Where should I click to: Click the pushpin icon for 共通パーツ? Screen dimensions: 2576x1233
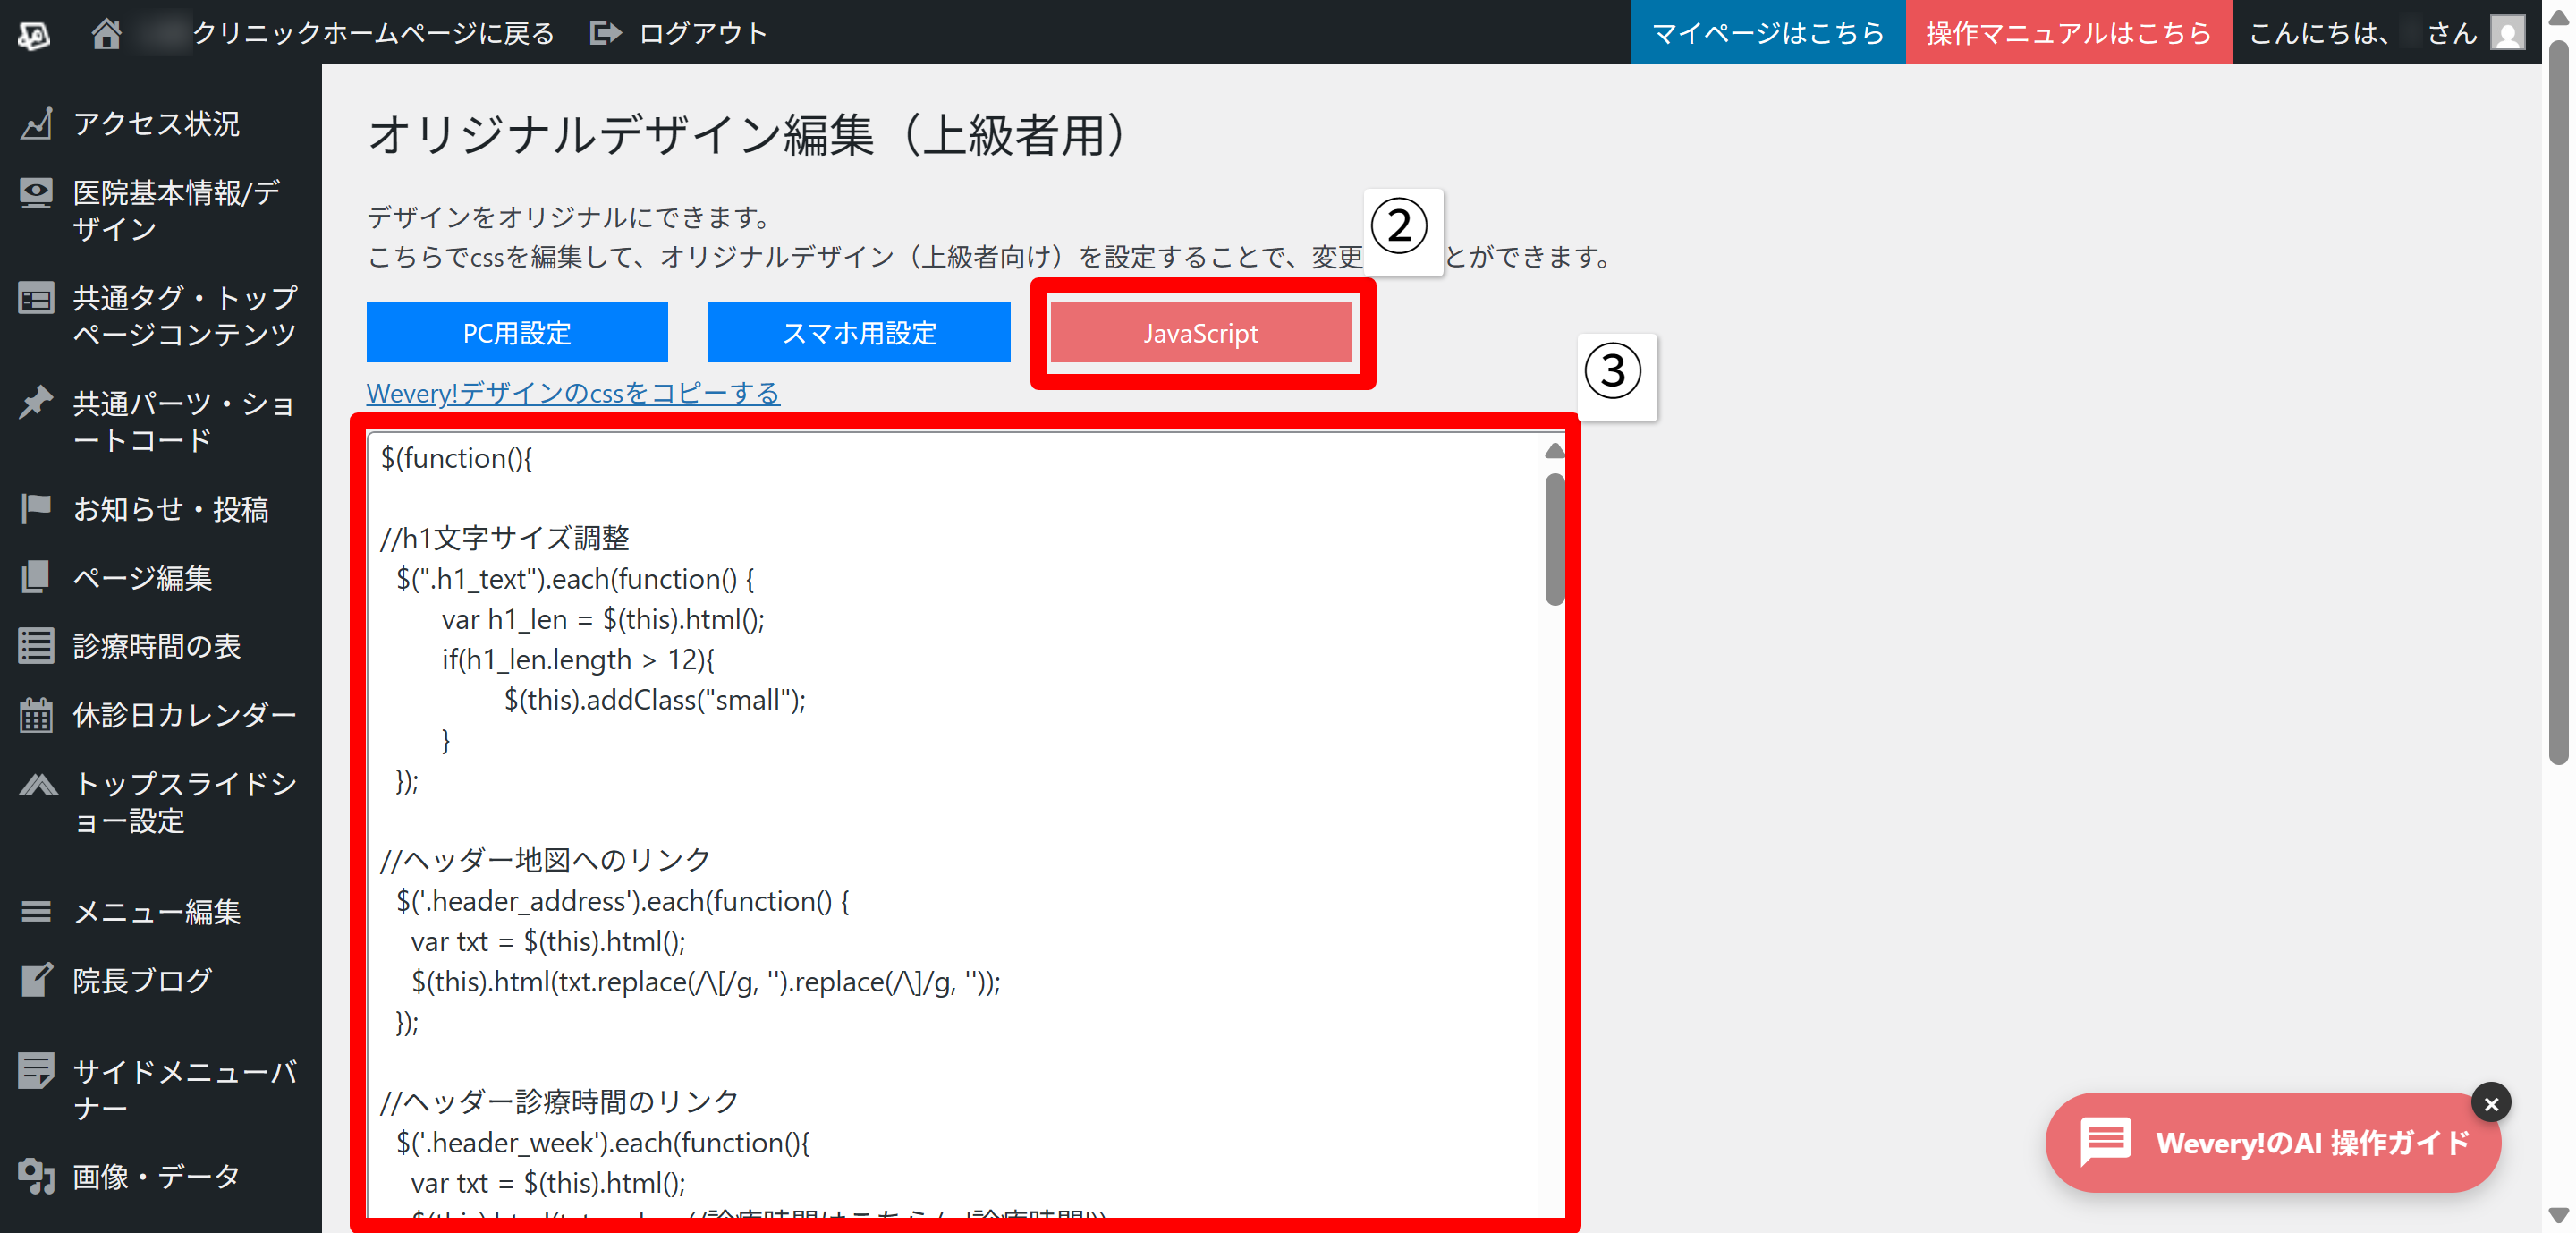coord(36,402)
